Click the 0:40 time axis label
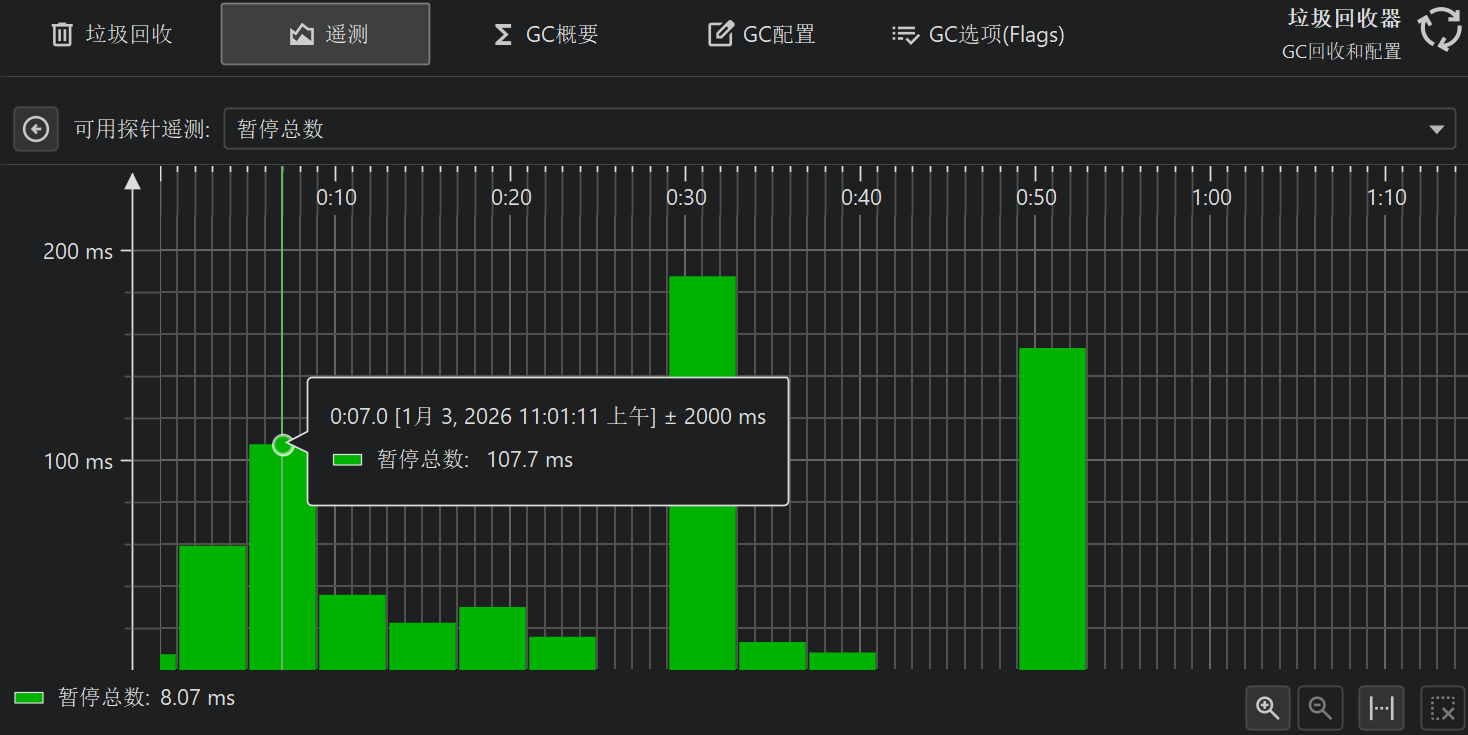Image resolution: width=1468 pixels, height=735 pixels. [862, 198]
